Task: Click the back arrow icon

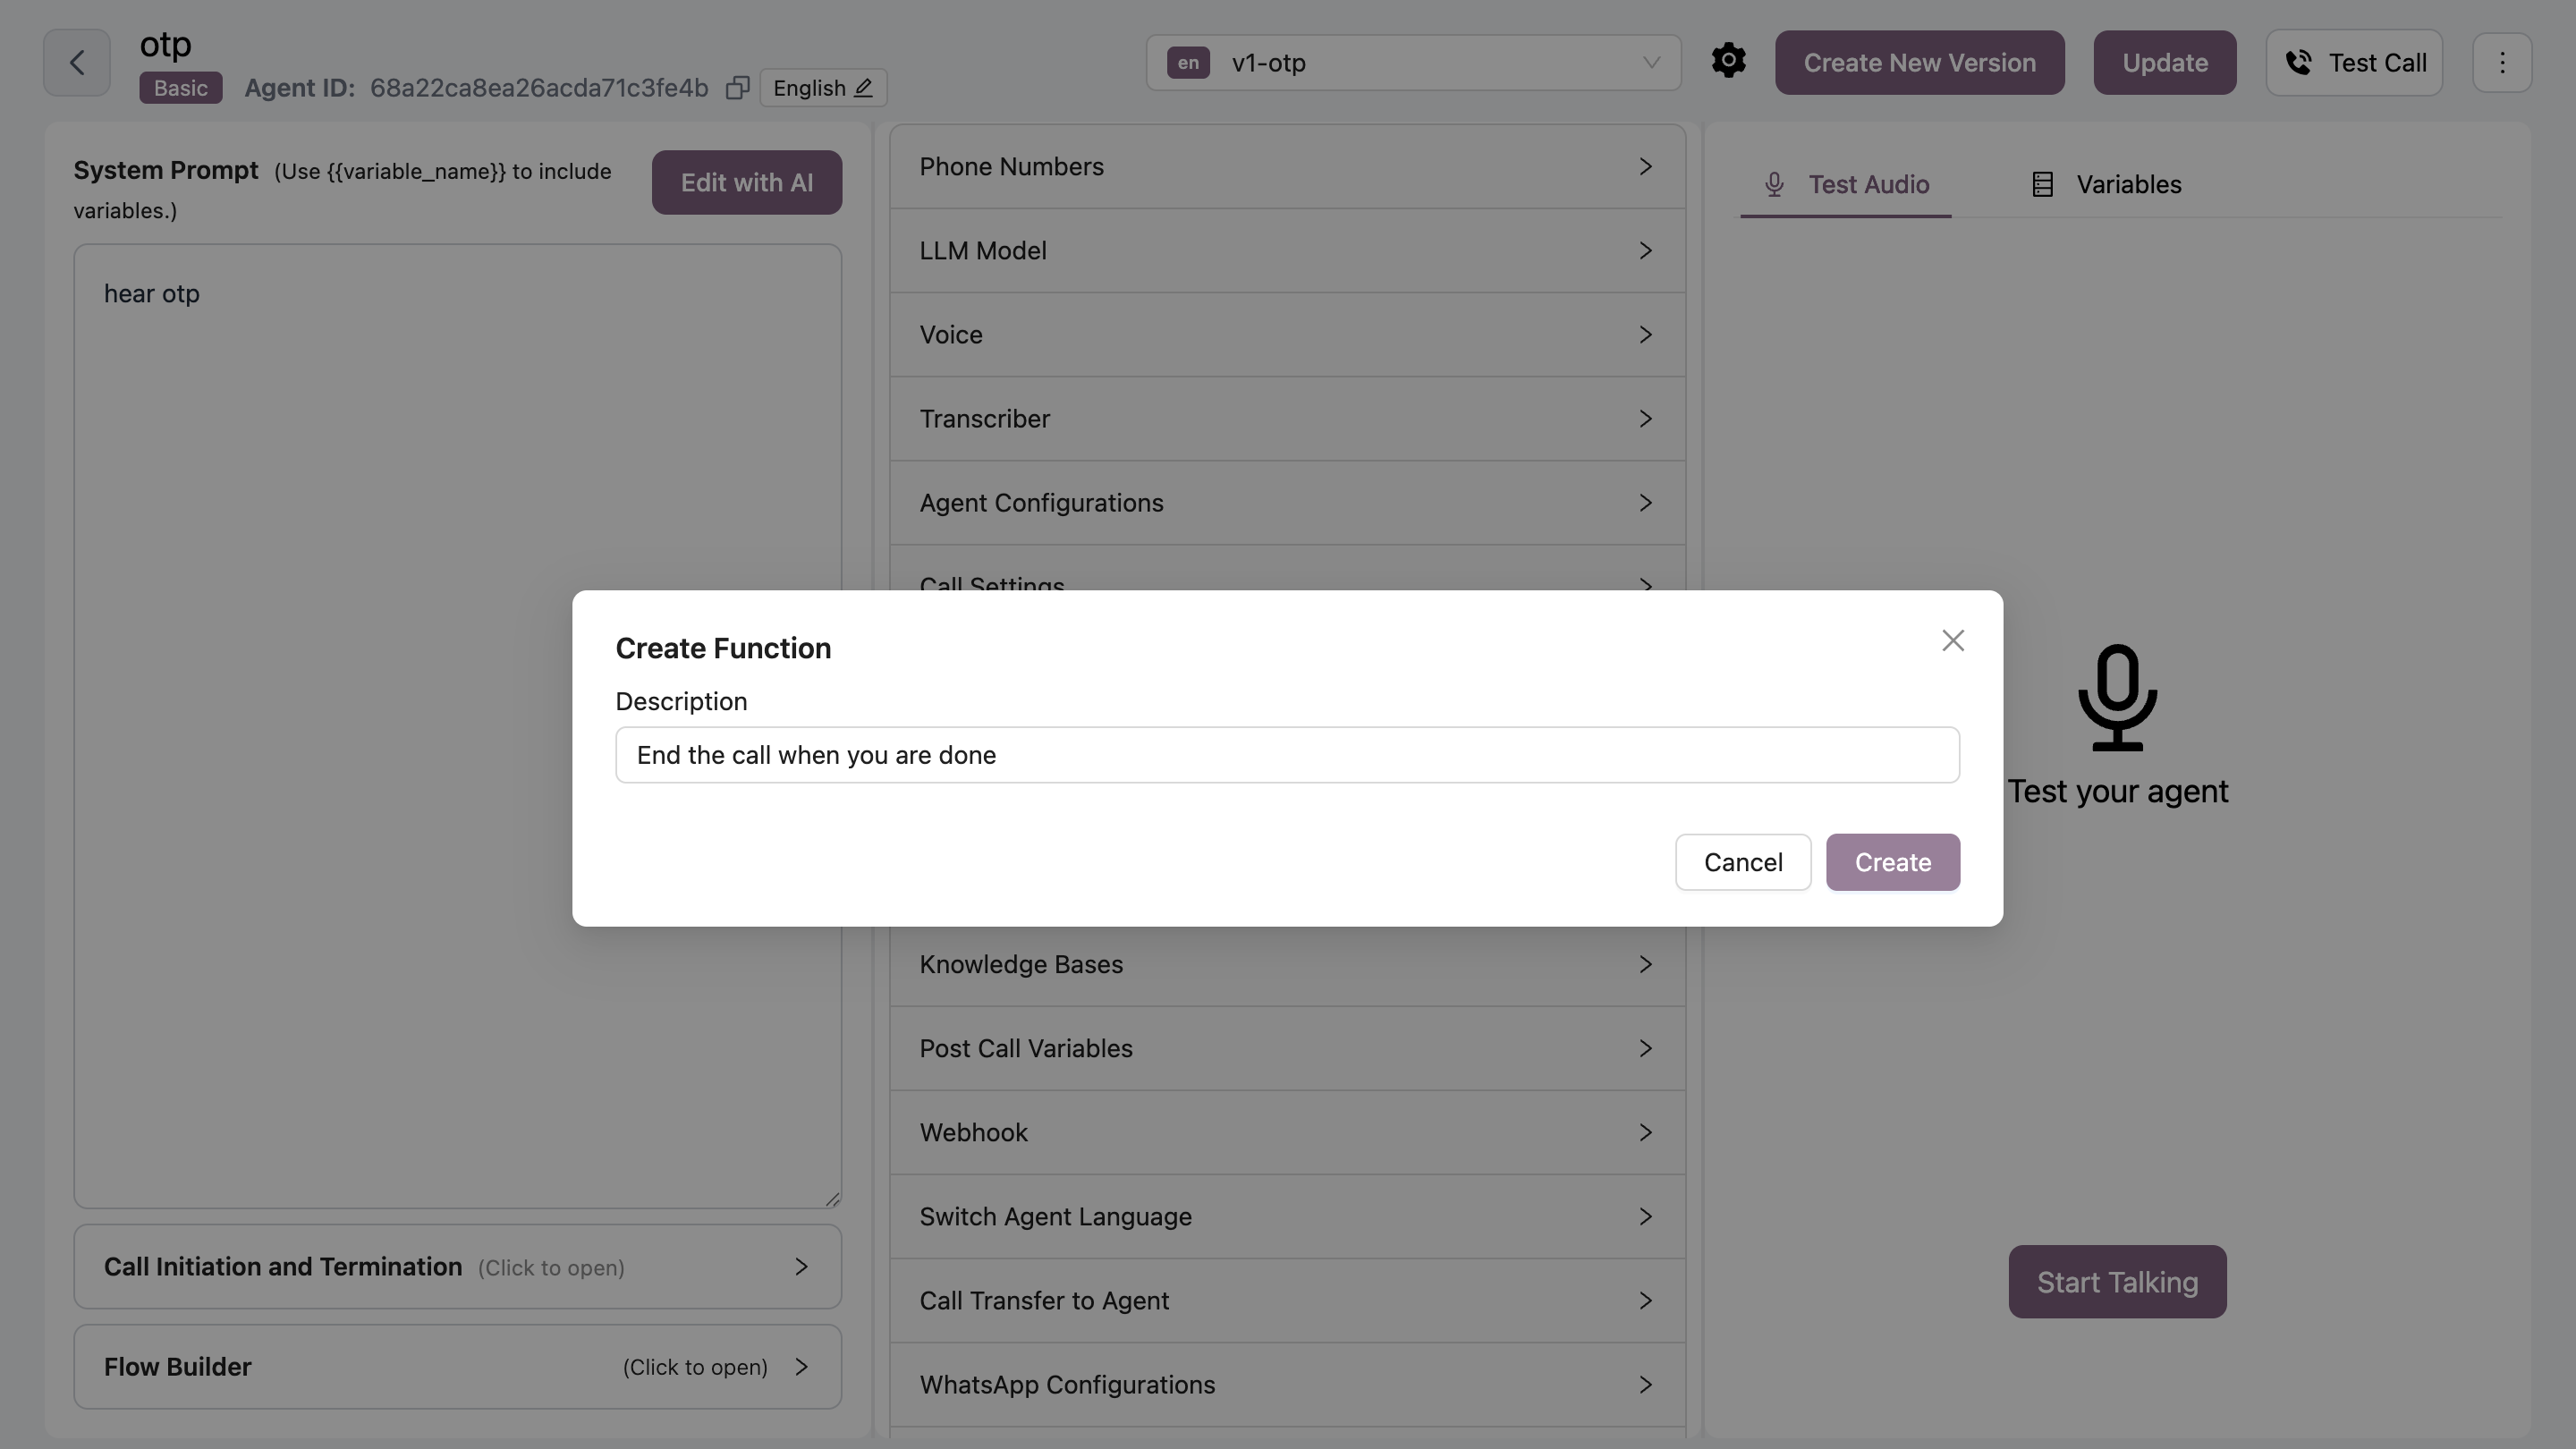Action: (x=76, y=63)
